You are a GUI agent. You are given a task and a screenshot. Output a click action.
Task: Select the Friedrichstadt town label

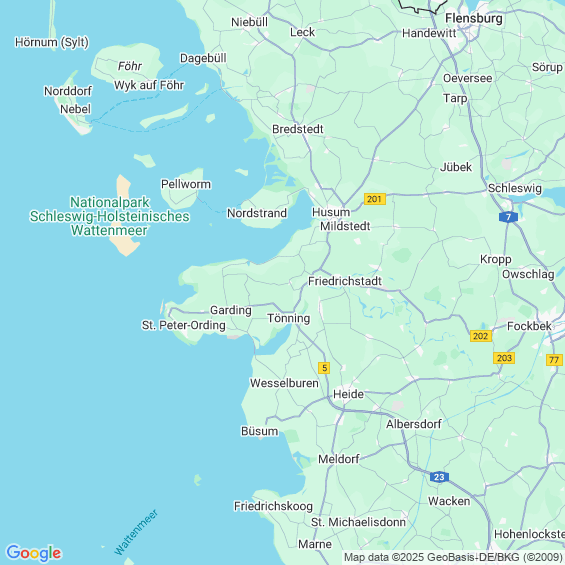345,281
